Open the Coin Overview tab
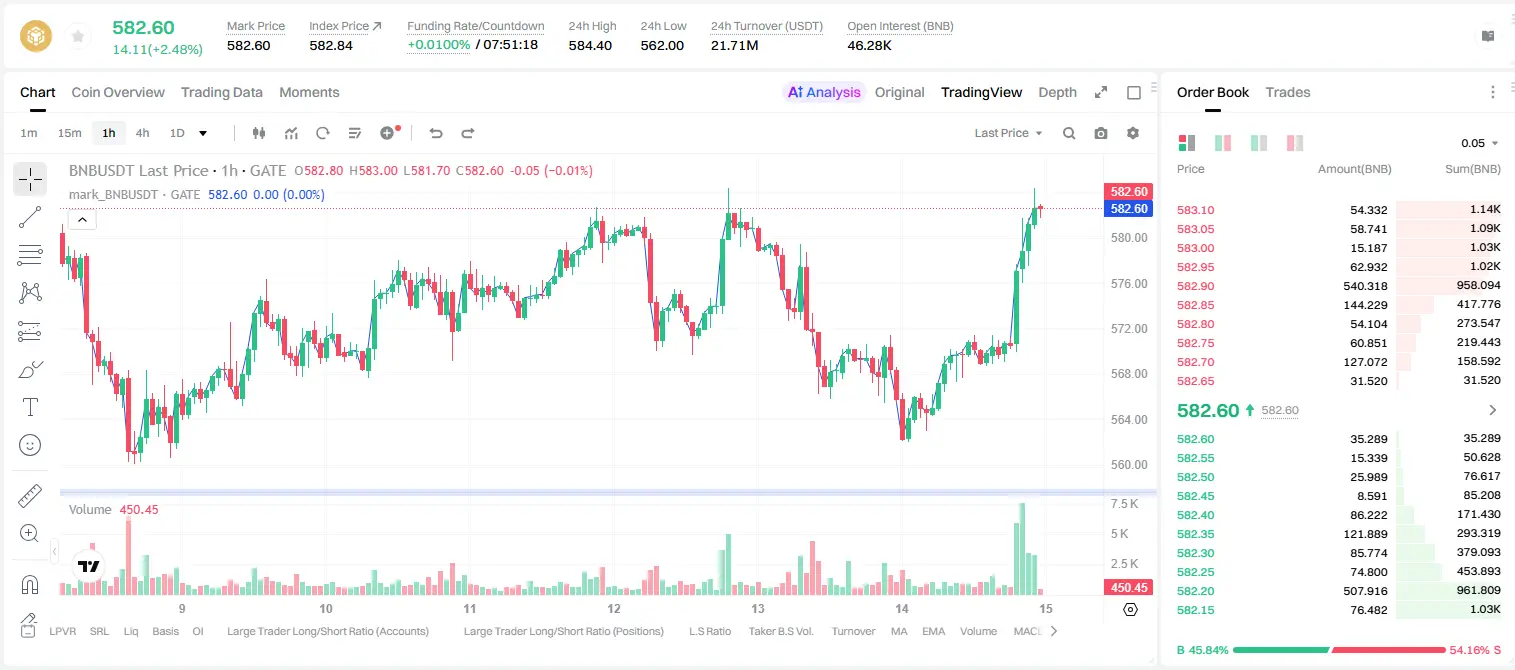Image resolution: width=1515 pixels, height=670 pixels. [x=118, y=92]
